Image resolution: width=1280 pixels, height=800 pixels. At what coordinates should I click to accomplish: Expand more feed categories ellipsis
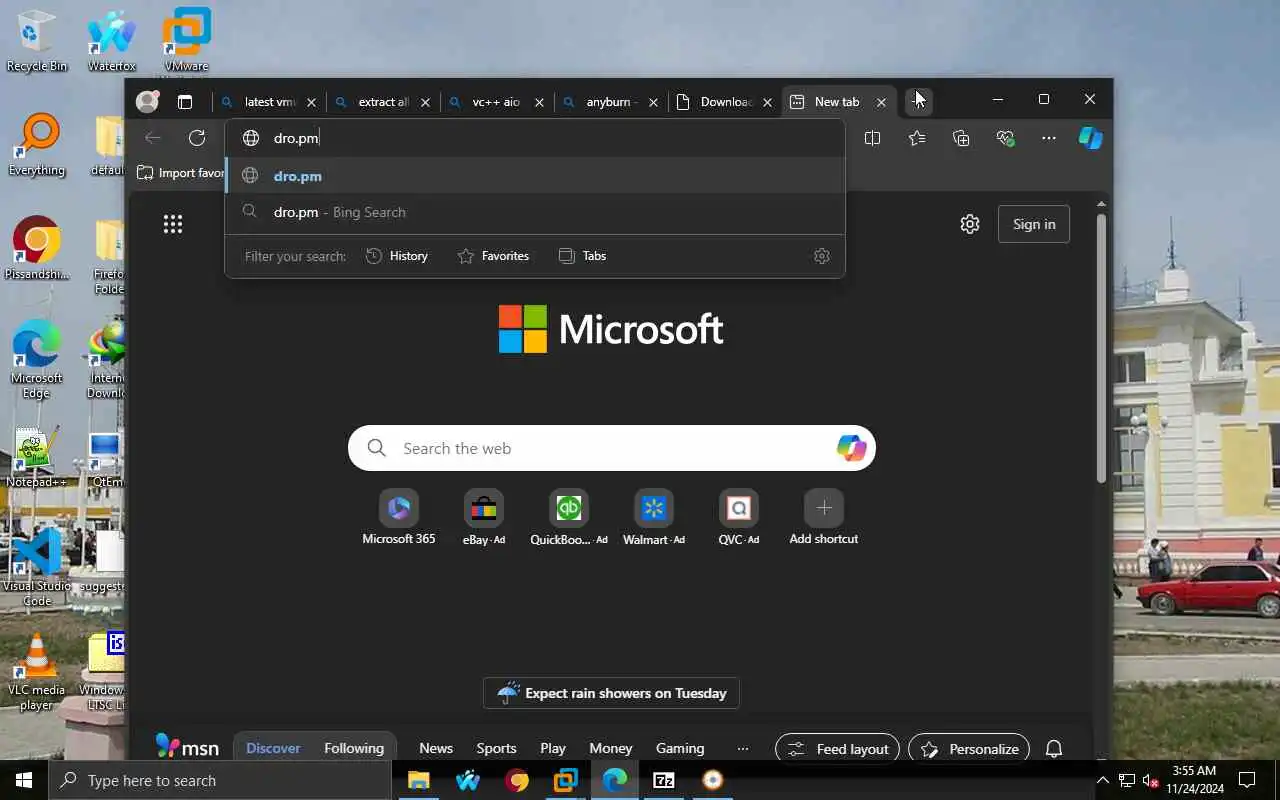click(x=742, y=748)
